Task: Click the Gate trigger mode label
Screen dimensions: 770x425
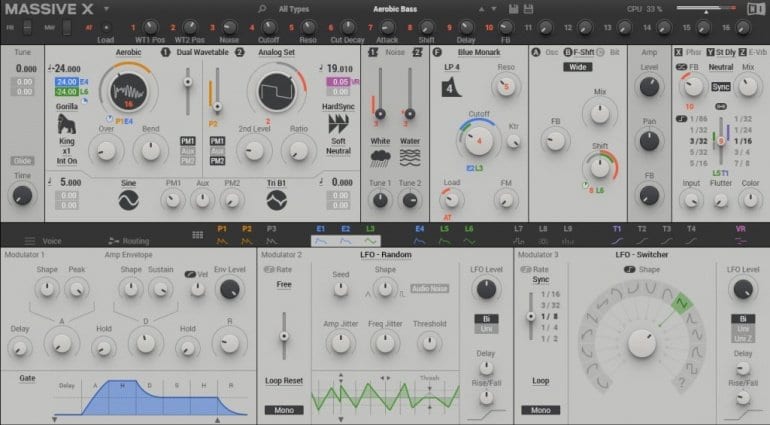Action: point(27,378)
